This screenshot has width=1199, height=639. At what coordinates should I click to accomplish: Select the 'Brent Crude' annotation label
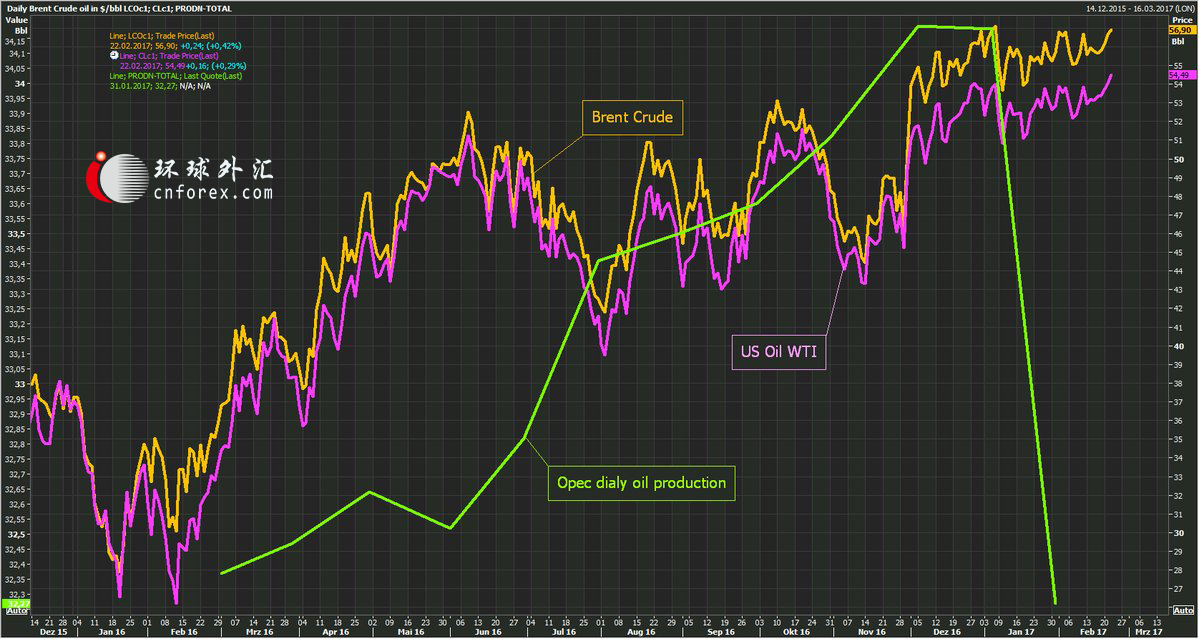(x=632, y=118)
